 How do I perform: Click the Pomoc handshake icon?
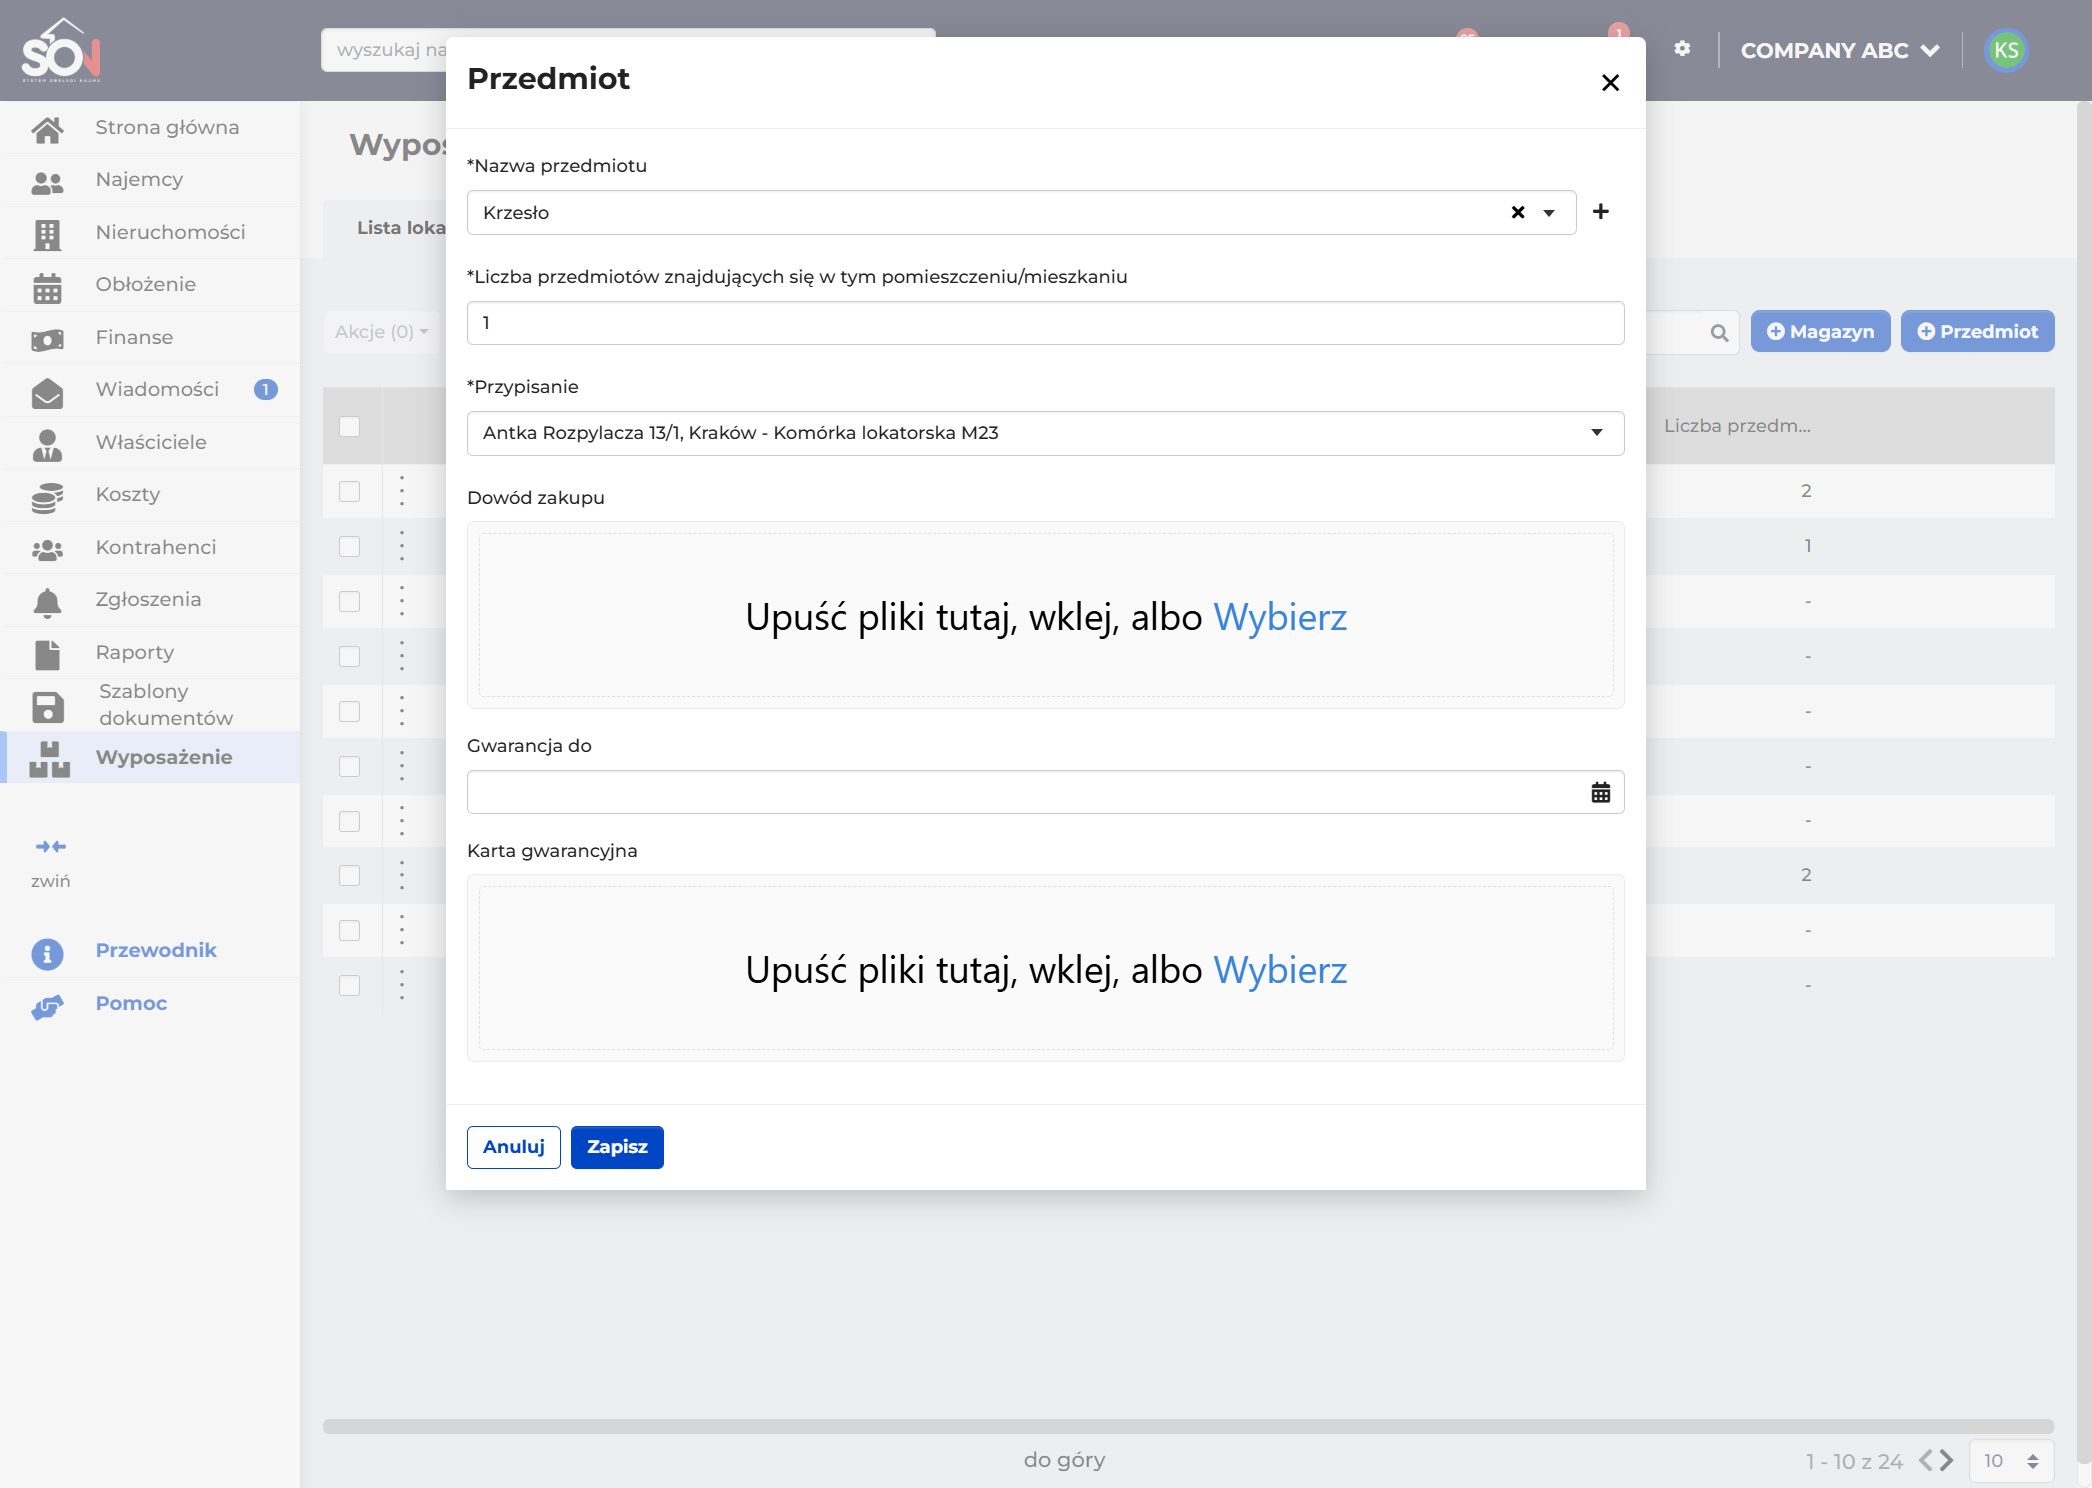pos(47,1006)
